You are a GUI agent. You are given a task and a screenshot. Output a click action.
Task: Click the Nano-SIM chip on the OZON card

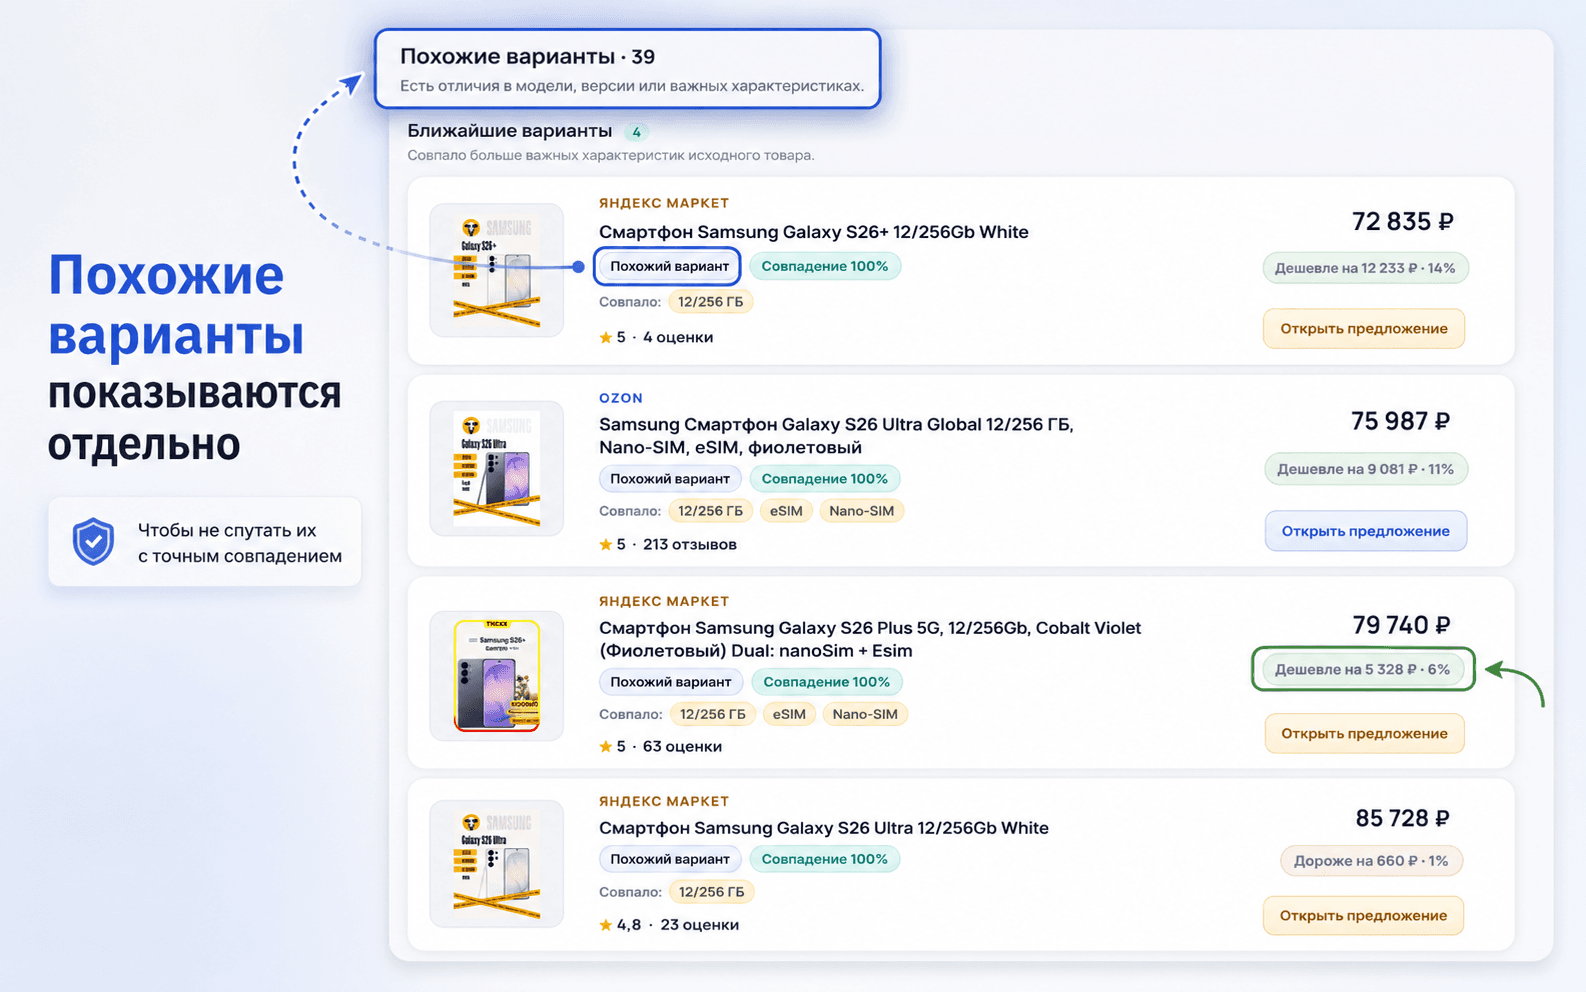(862, 511)
